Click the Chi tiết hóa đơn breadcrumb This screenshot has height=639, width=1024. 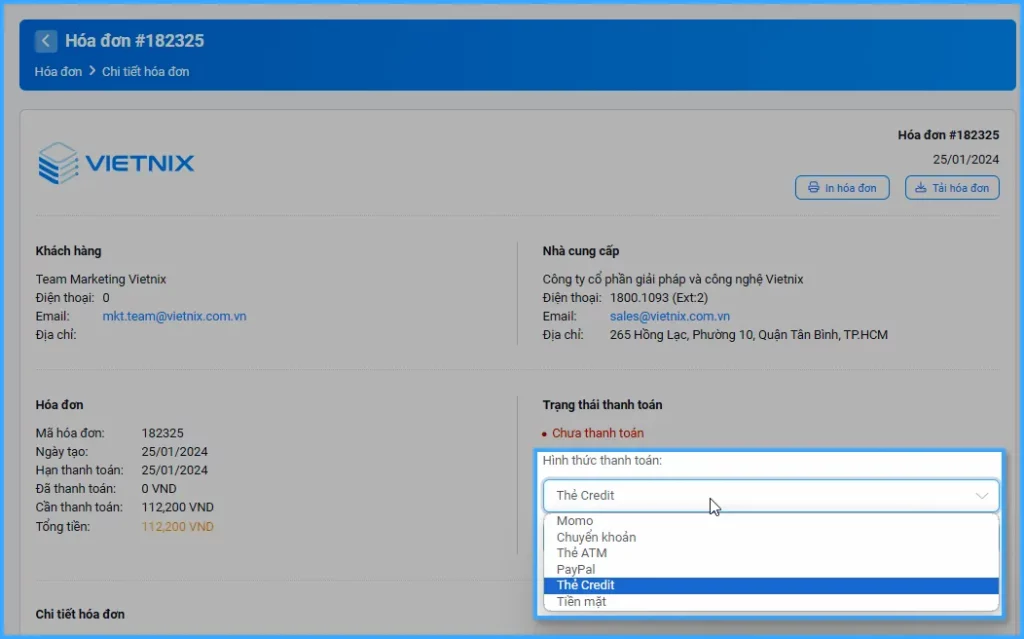[145, 72]
